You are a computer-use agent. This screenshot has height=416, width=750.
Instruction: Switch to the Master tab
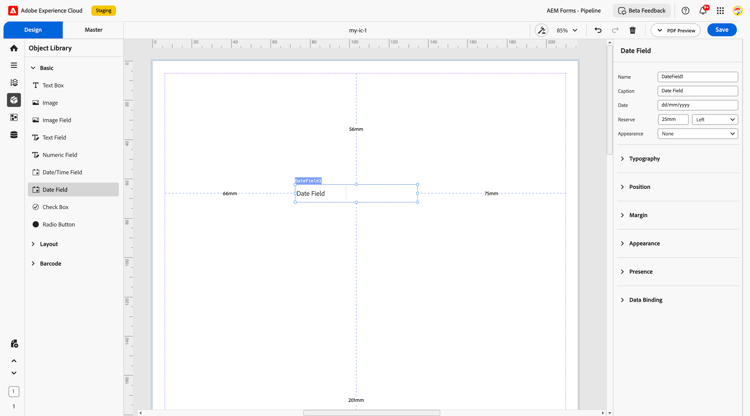93,30
